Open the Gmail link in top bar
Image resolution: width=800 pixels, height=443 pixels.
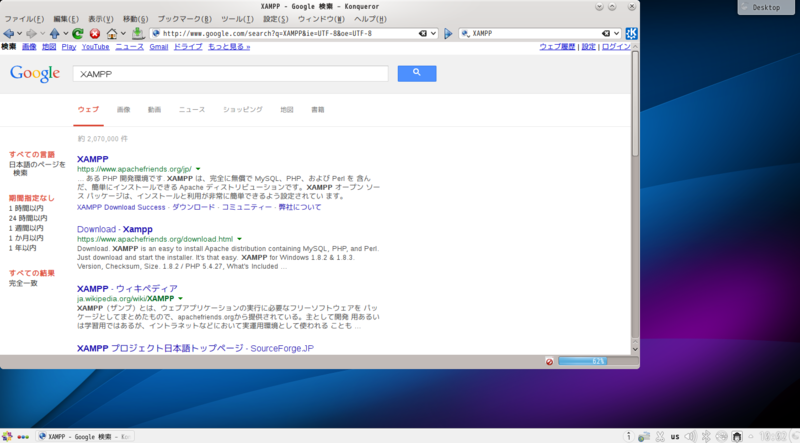159,46
